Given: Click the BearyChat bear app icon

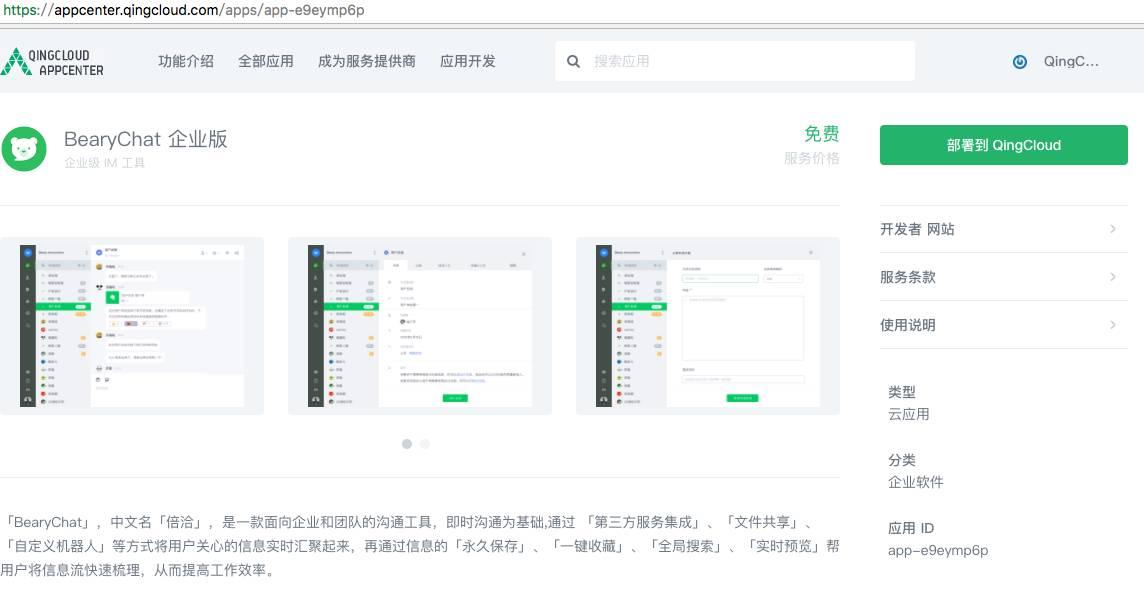Looking at the screenshot, I should [23, 149].
